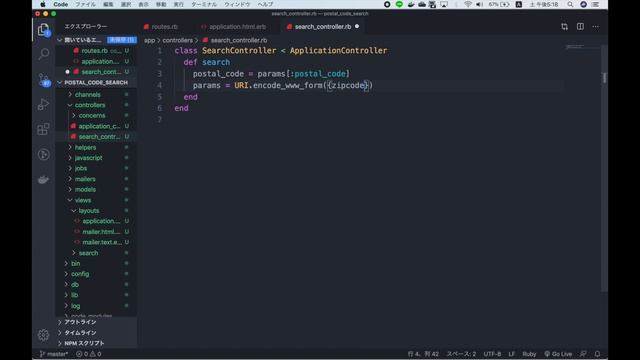Open the Extensions view
This screenshot has width=640, height=360.
(x=44, y=129)
